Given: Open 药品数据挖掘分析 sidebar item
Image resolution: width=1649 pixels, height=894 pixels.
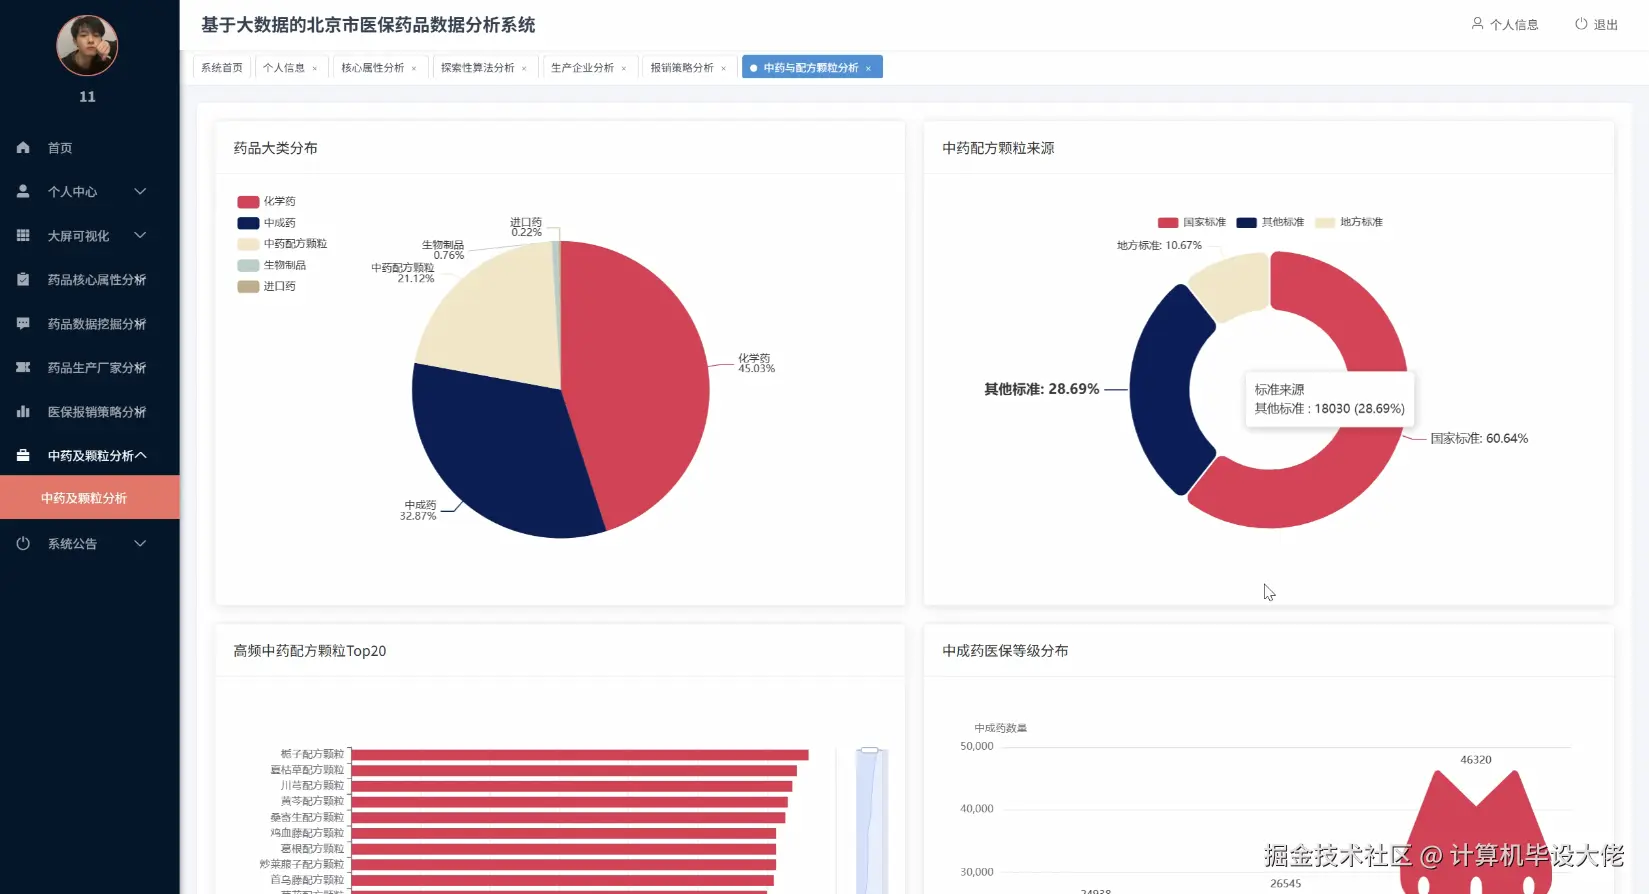Looking at the screenshot, I should coord(89,323).
